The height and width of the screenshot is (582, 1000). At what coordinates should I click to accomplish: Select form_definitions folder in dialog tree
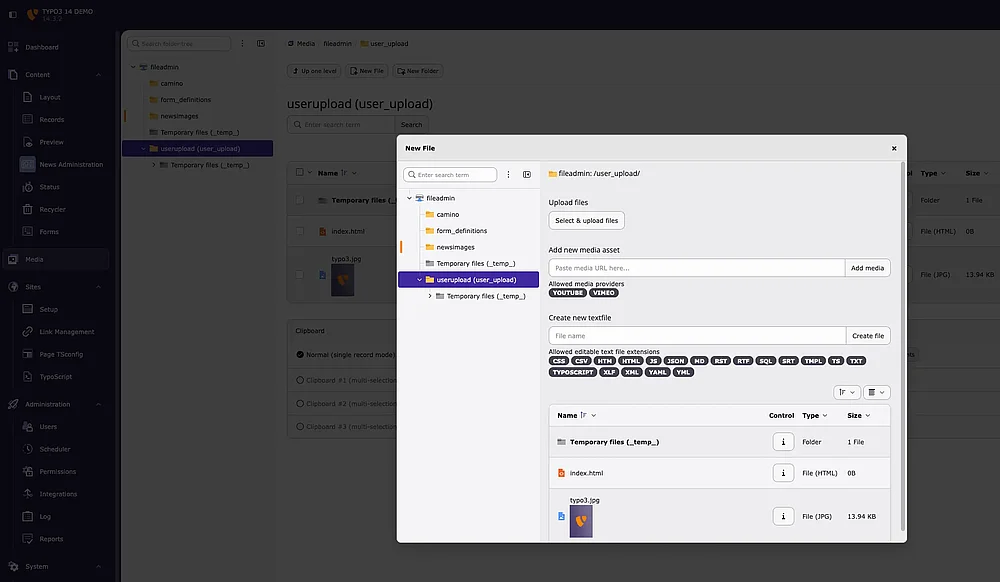[x=461, y=231]
